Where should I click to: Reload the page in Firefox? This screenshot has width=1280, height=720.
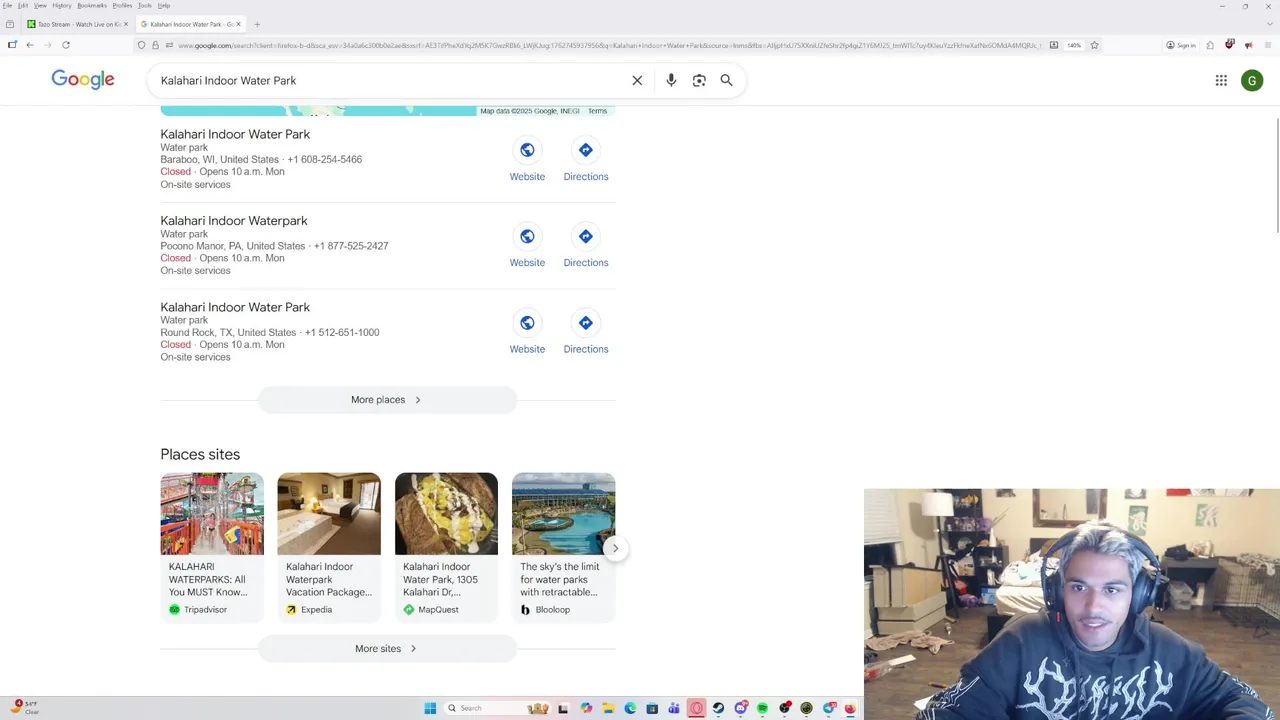point(66,45)
